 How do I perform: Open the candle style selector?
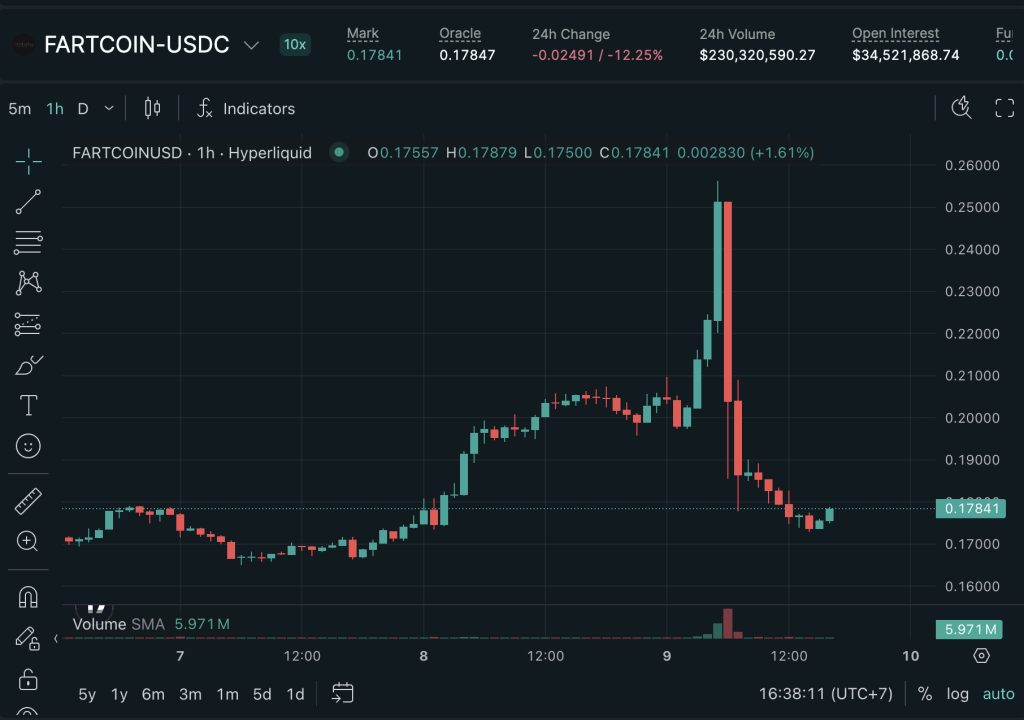[152, 108]
